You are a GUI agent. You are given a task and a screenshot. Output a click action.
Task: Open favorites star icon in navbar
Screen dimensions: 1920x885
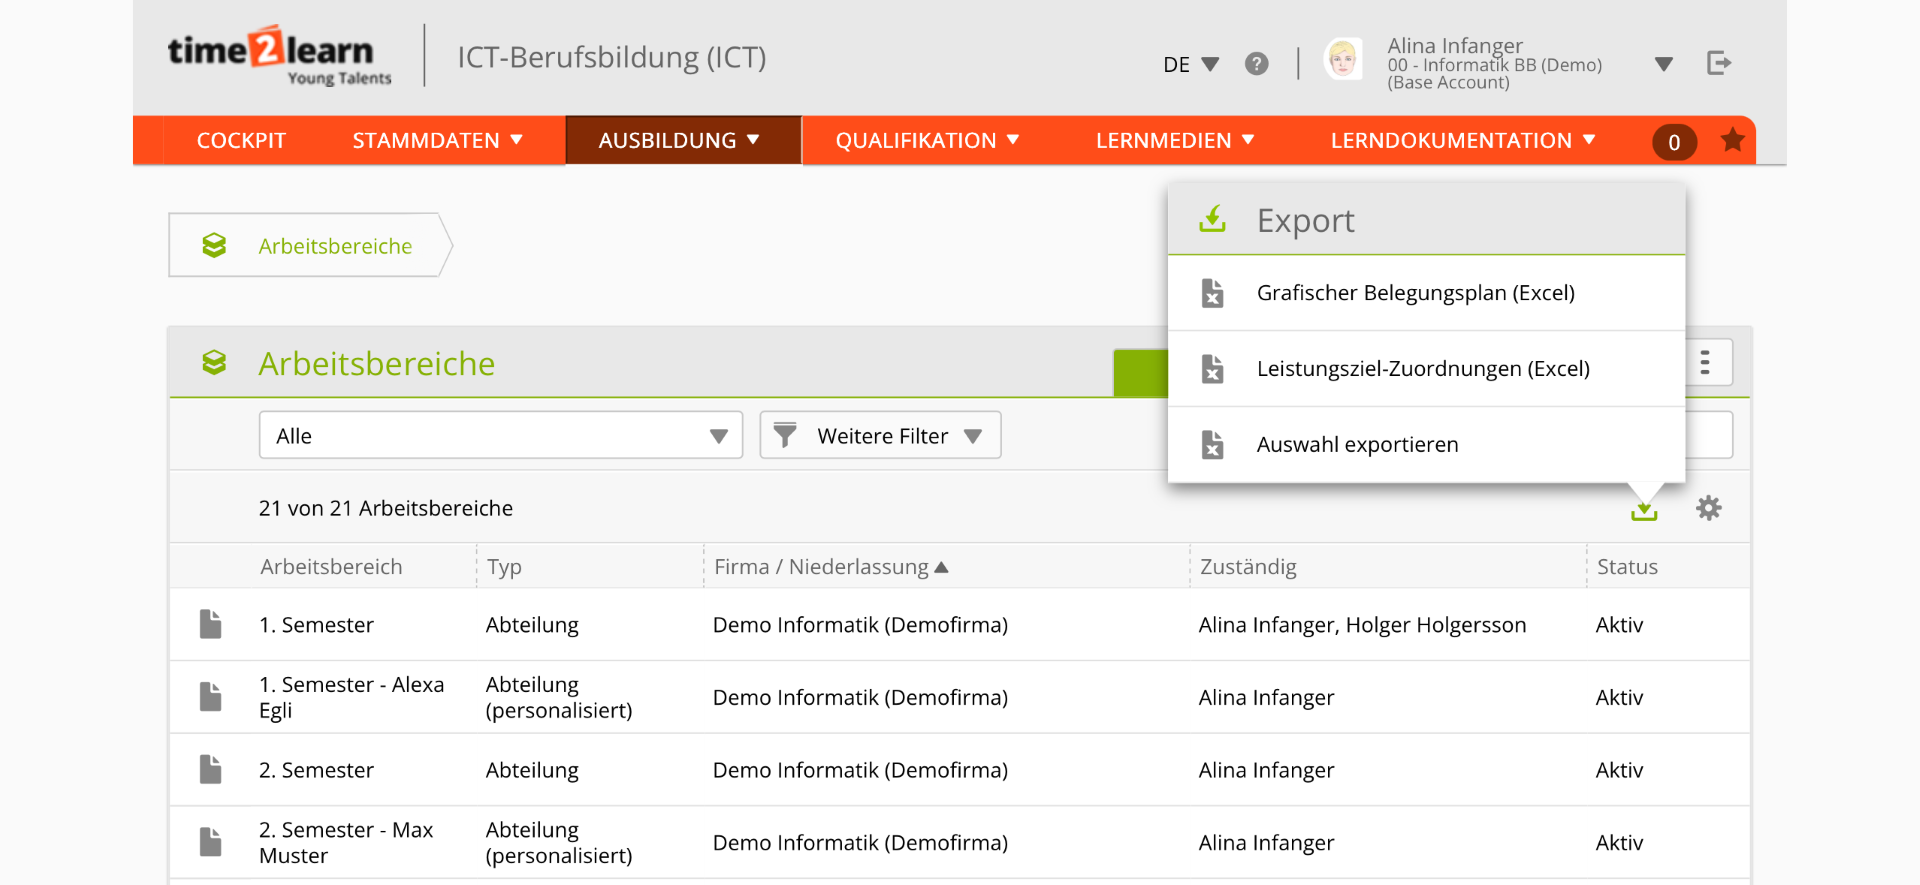coord(1732,141)
